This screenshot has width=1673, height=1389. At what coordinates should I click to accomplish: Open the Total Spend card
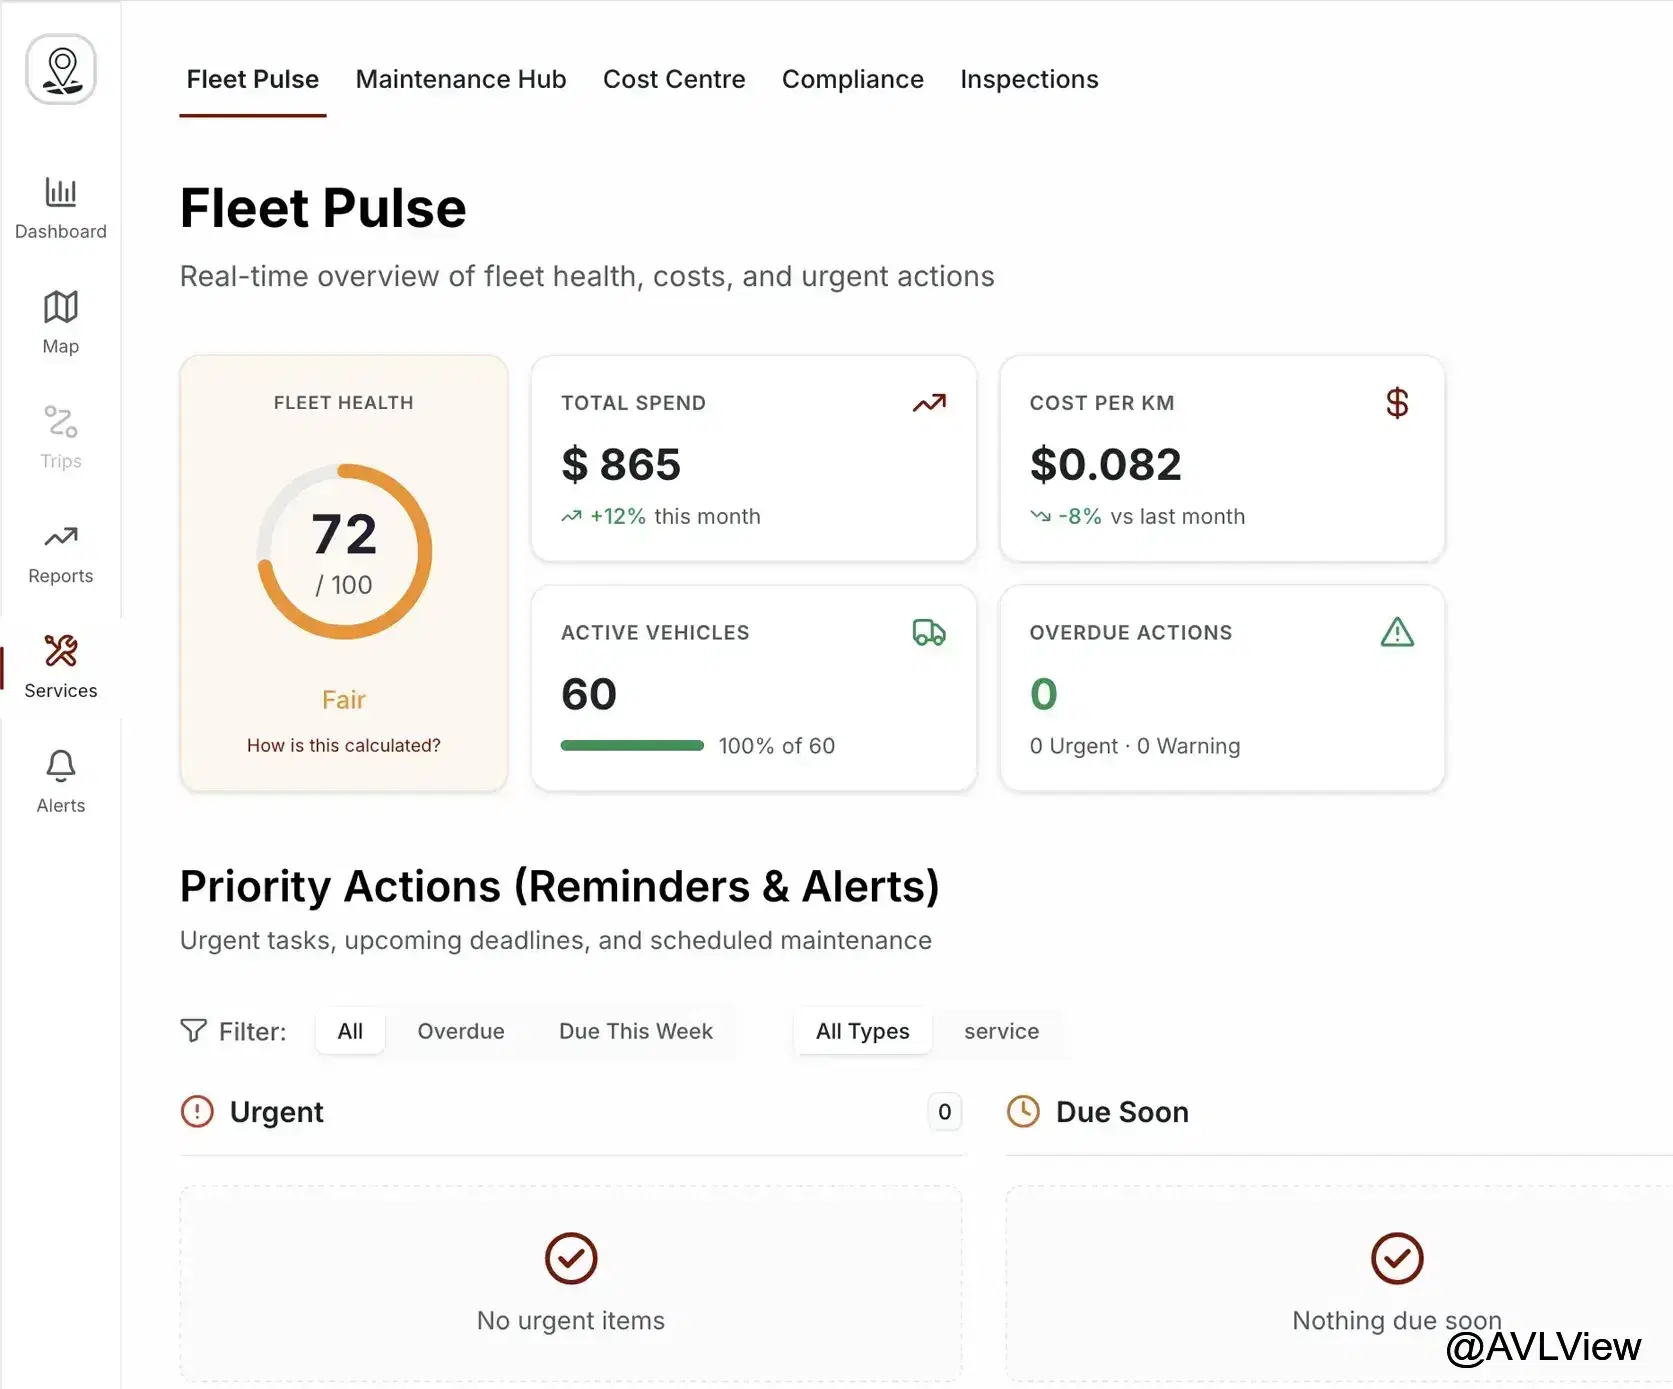tap(754, 459)
